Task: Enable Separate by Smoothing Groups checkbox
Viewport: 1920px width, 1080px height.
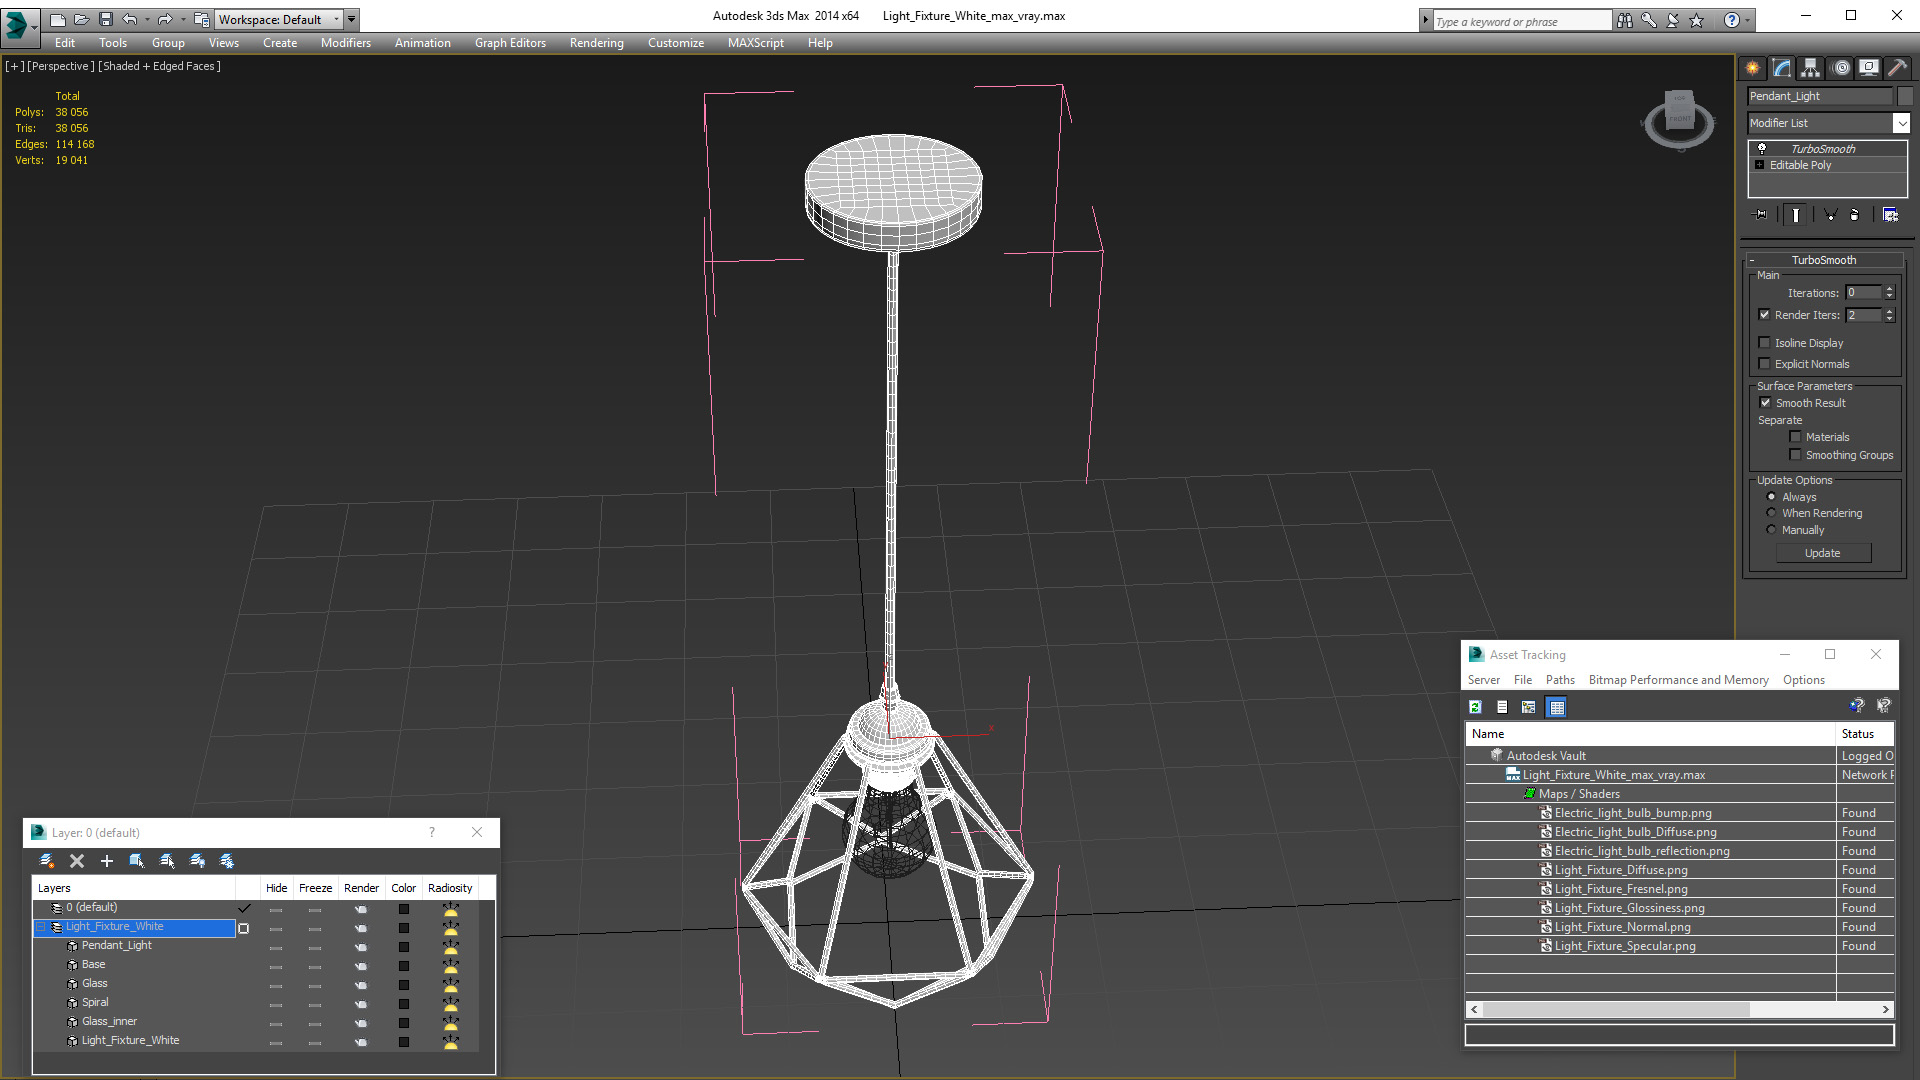Action: [1796, 454]
